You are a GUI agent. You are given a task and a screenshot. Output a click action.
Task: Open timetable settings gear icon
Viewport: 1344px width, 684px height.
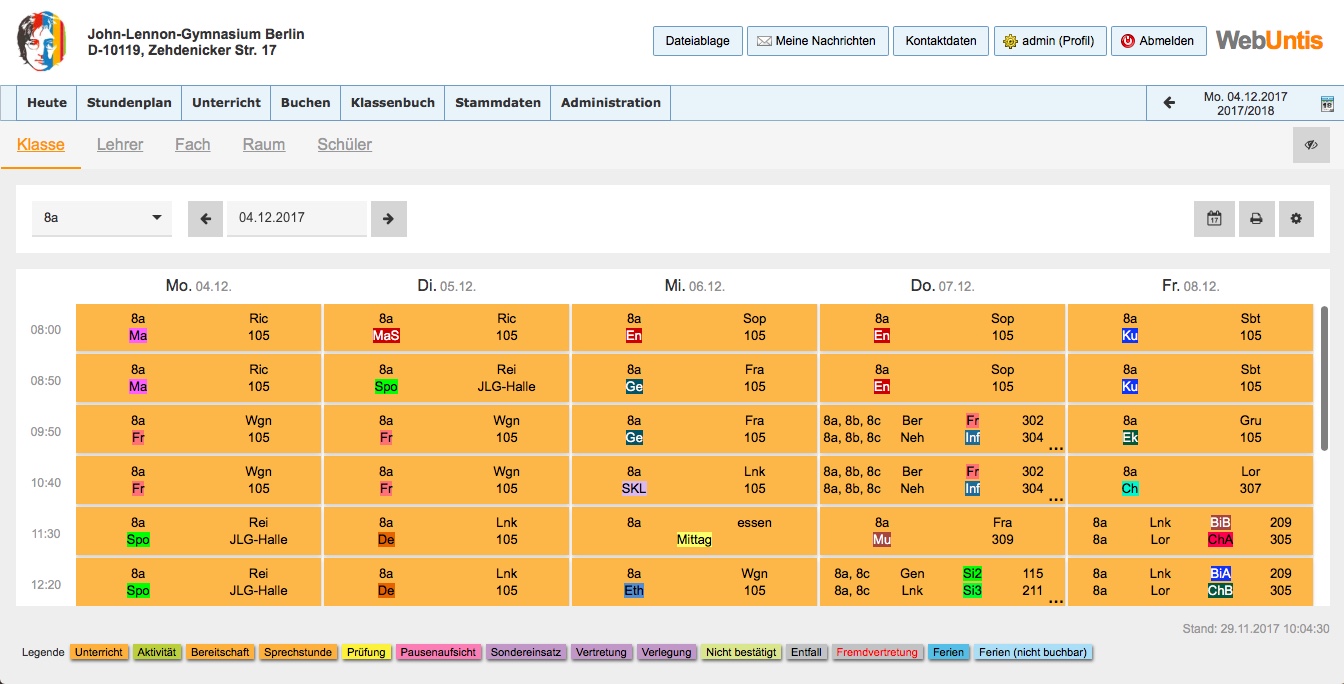tap(1296, 219)
